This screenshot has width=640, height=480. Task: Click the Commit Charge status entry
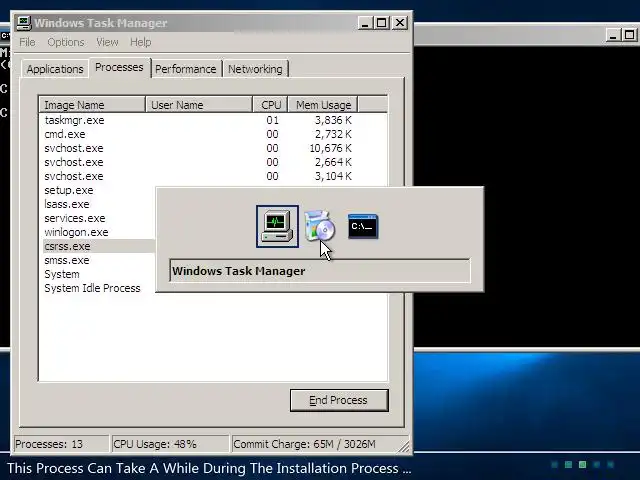point(318,444)
